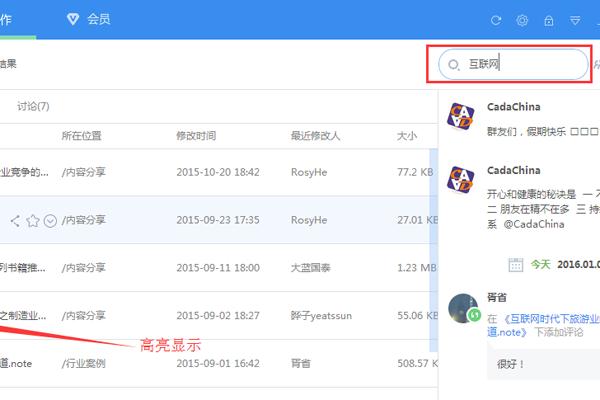Click the file list vertical scrollbar
600x400 pixels.
434,250
